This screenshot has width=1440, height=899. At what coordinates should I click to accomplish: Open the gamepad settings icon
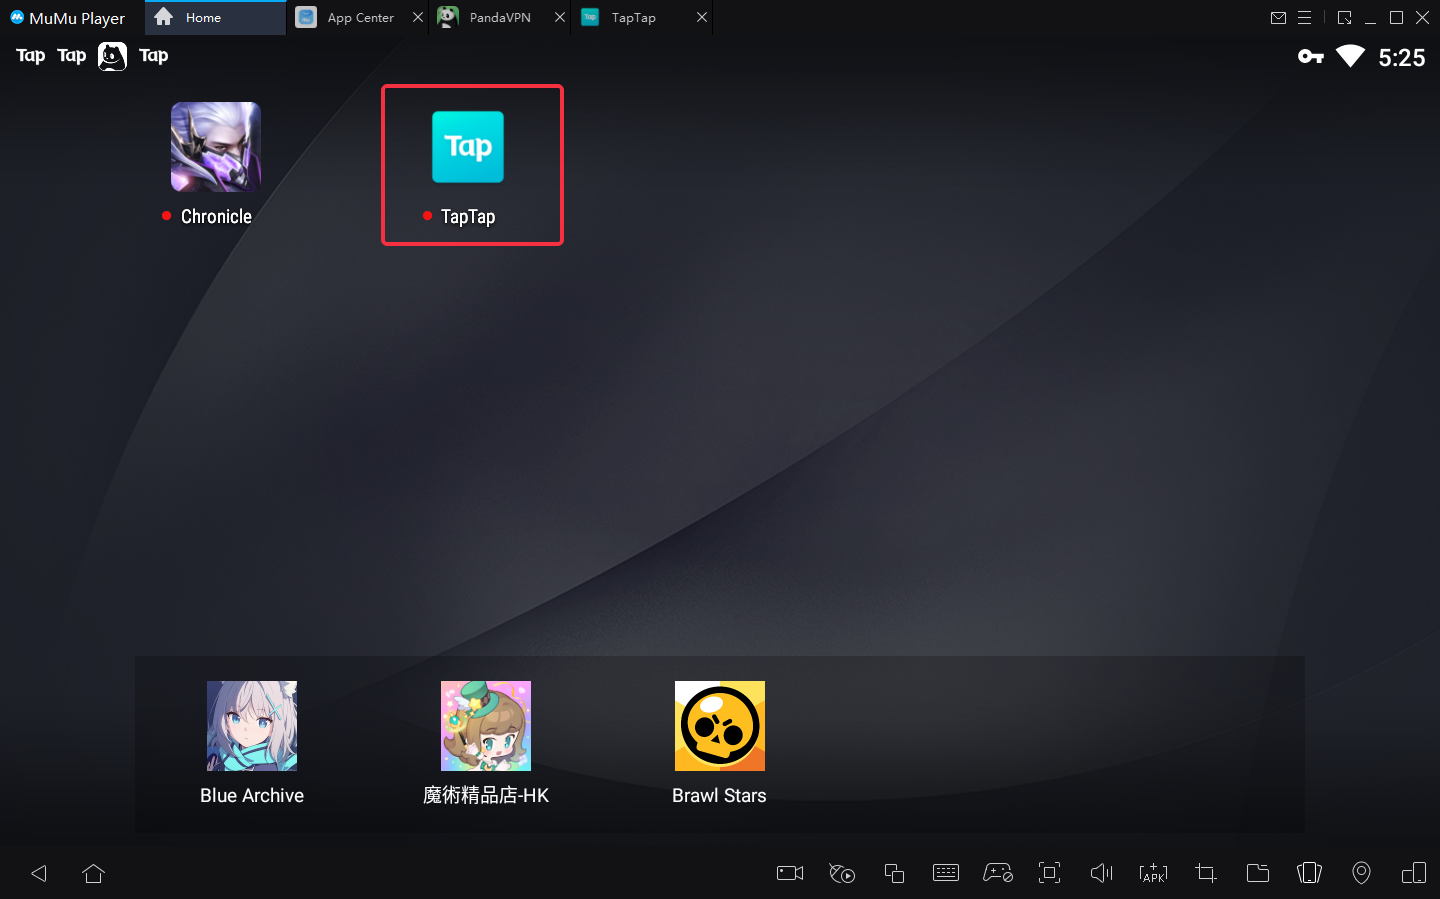click(998, 873)
